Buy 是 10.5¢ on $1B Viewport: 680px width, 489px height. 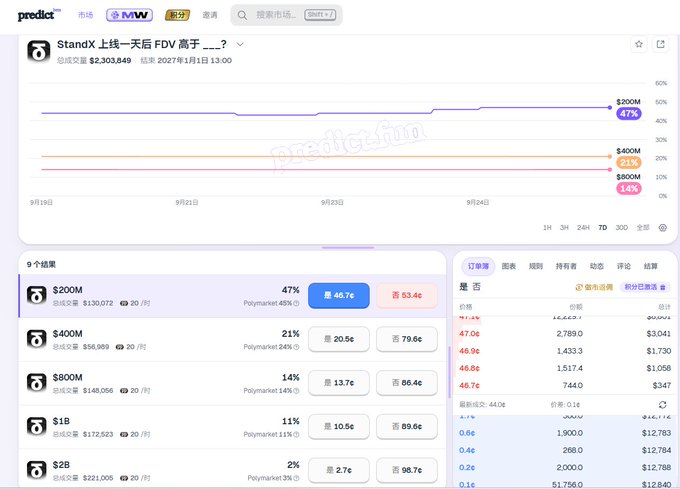(x=339, y=427)
